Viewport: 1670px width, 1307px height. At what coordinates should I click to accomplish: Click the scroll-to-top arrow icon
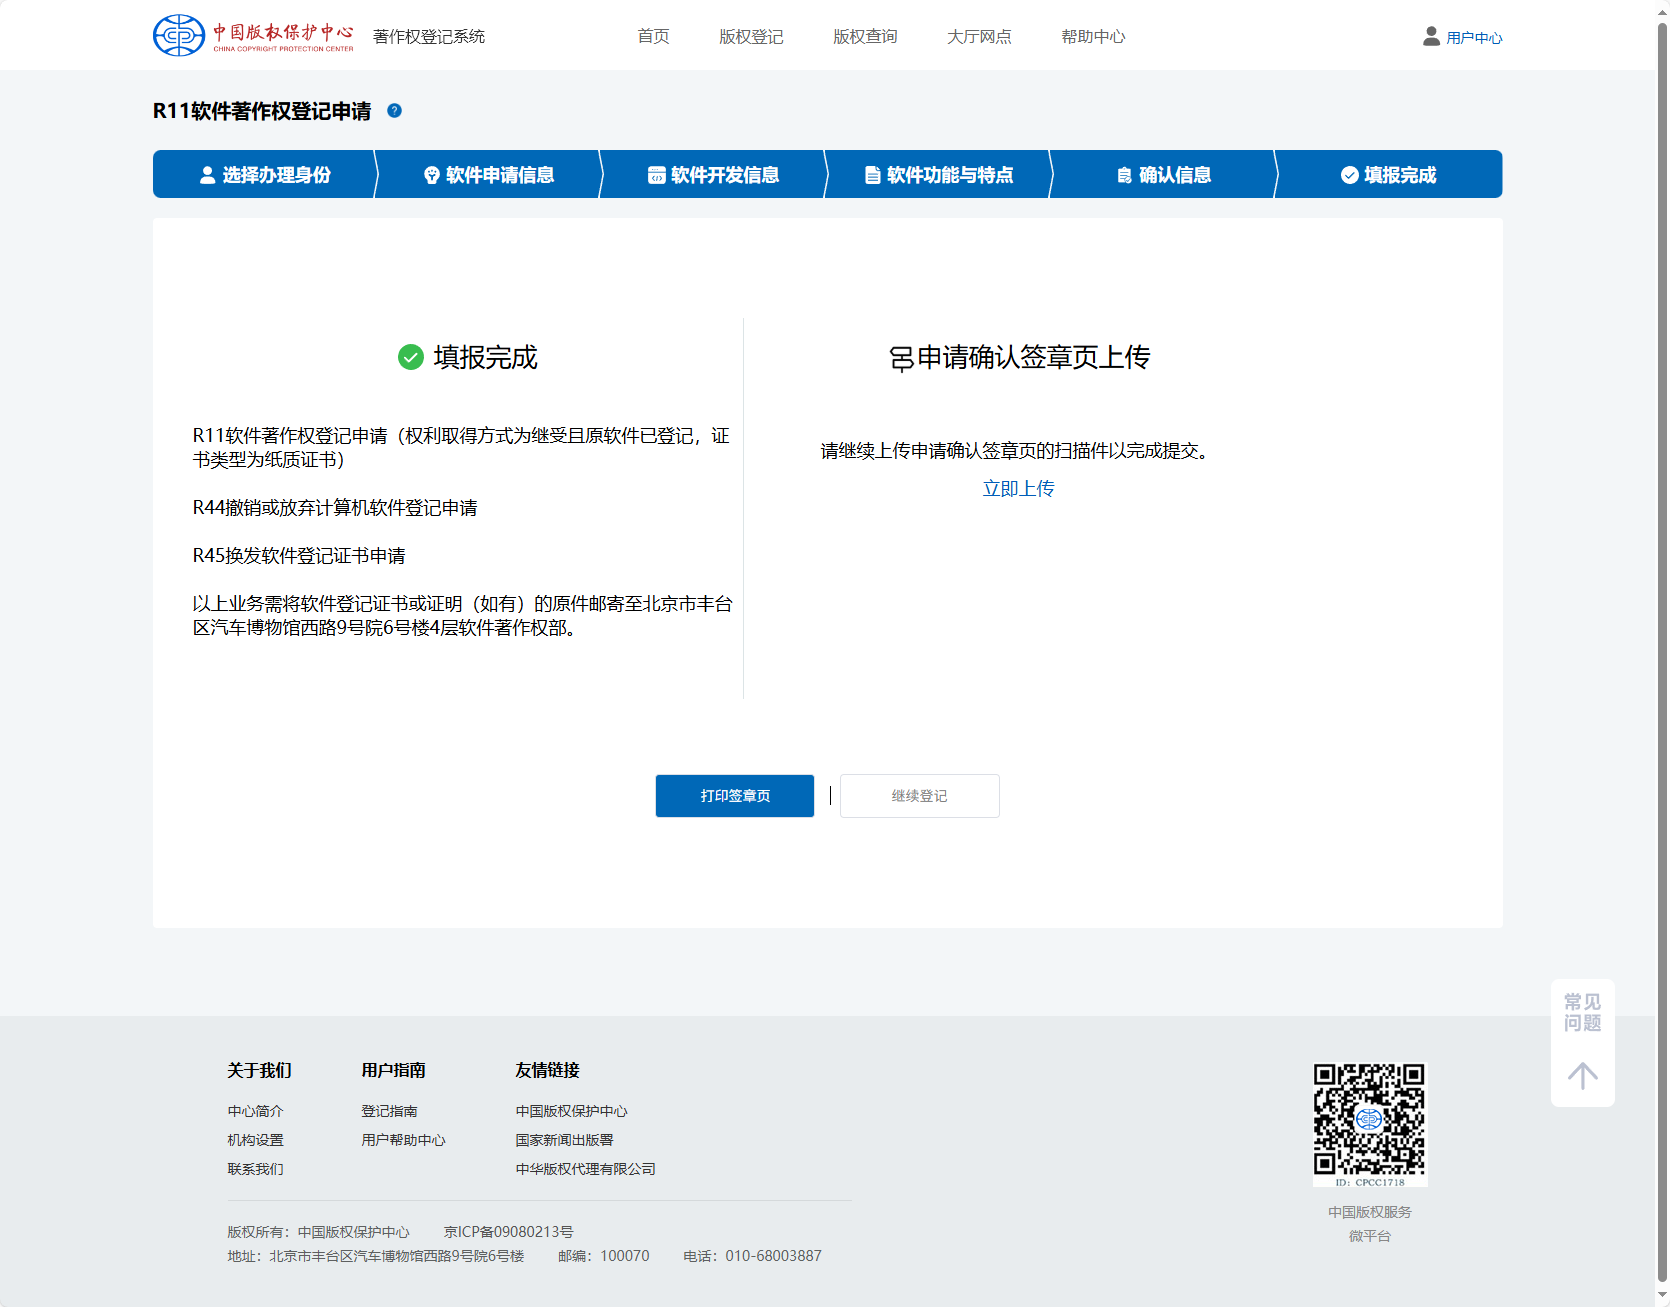(x=1582, y=1076)
